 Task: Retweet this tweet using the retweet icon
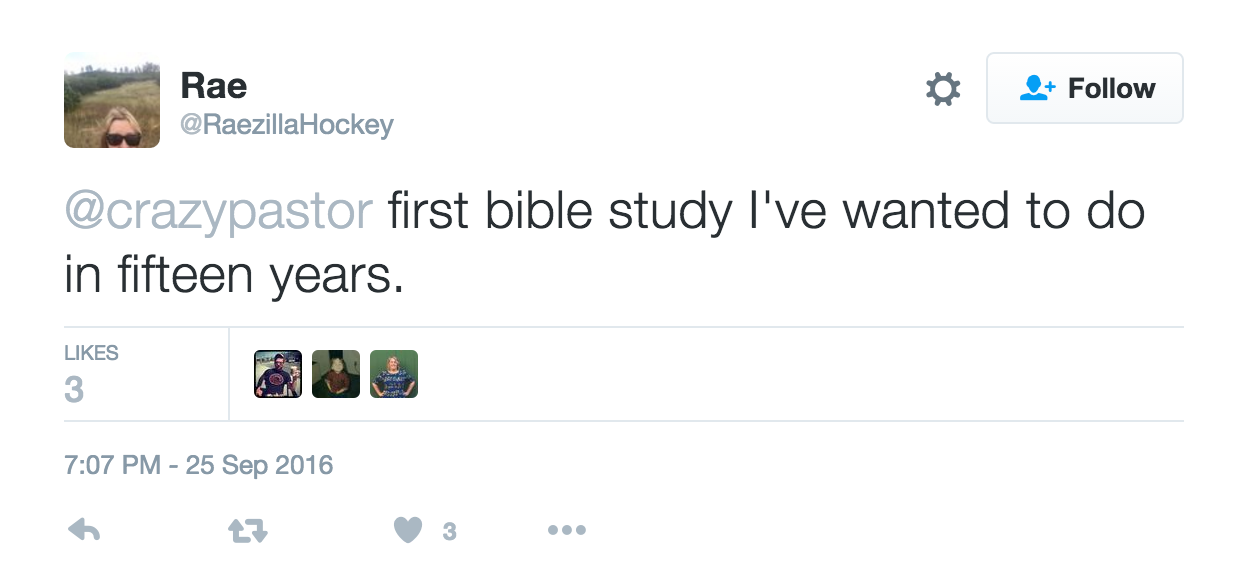[247, 530]
